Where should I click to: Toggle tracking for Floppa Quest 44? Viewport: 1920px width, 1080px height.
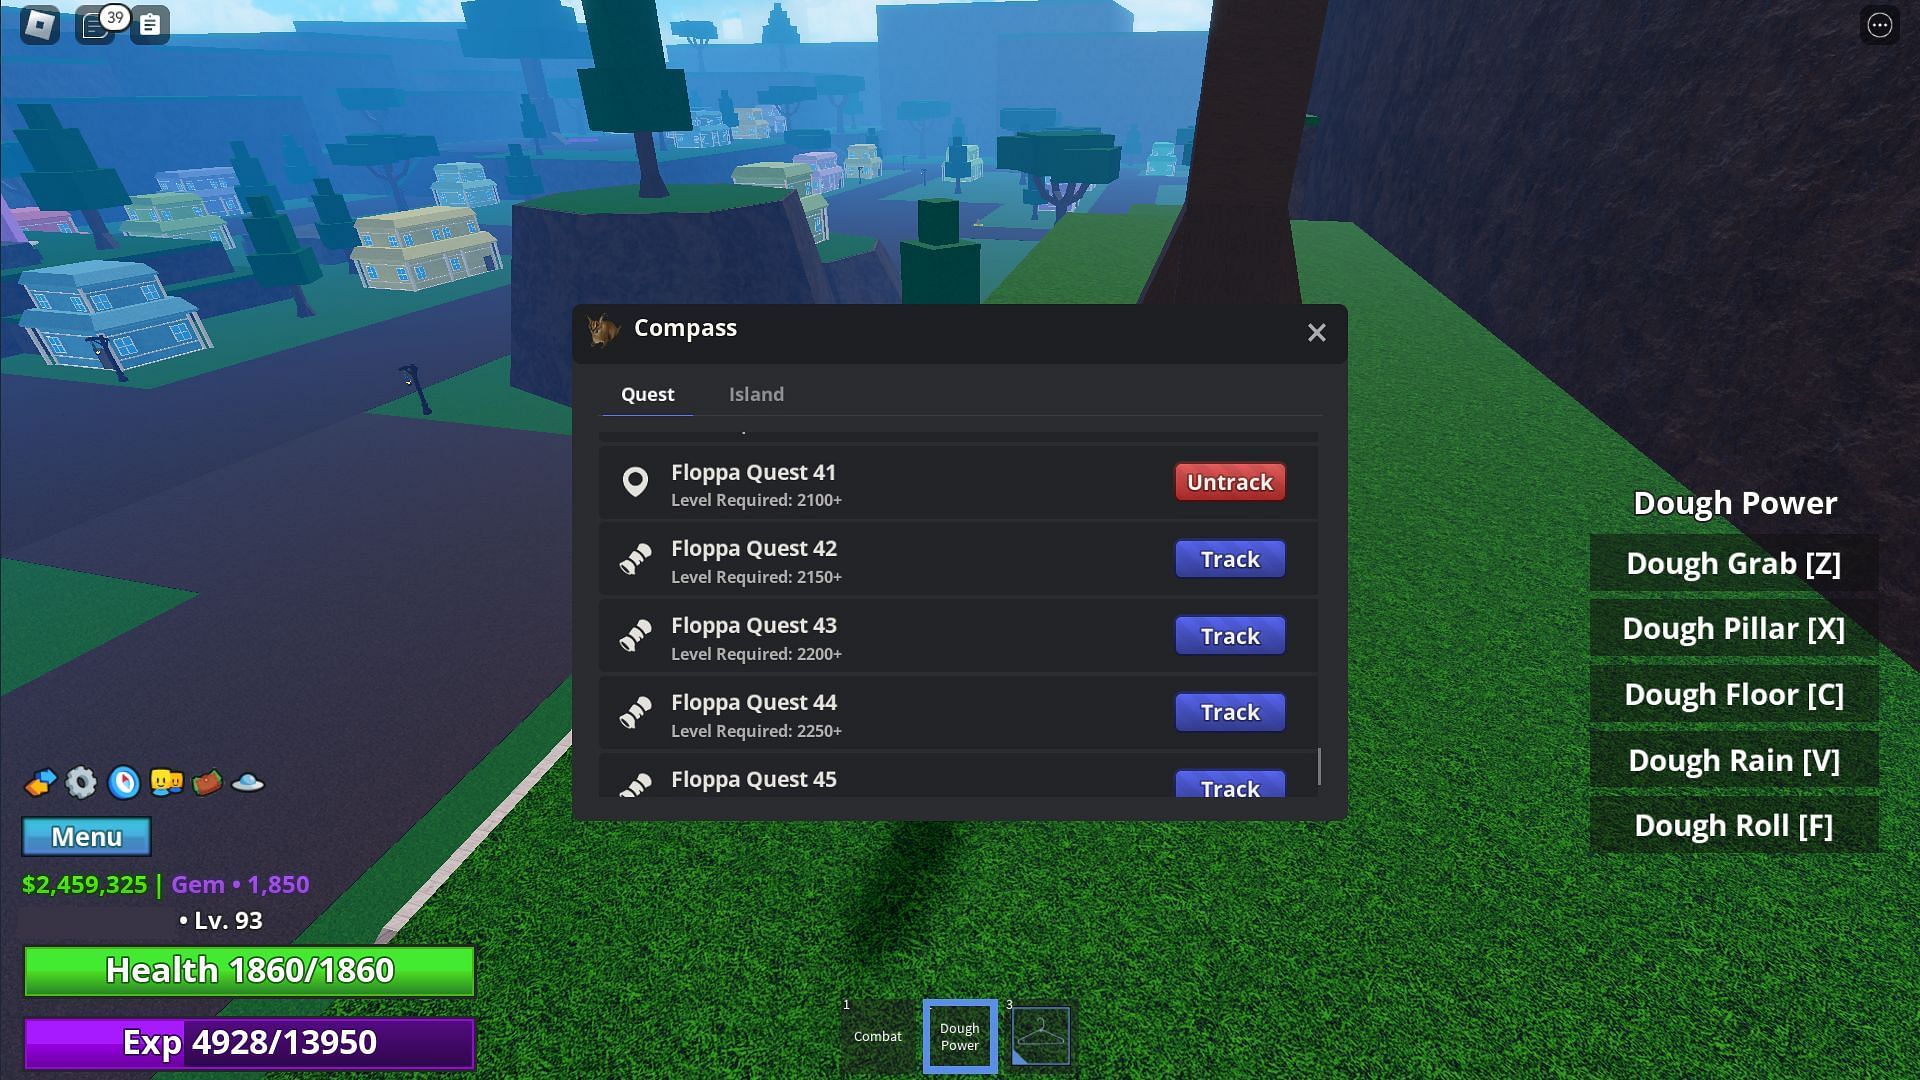click(x=1229, y=713)
